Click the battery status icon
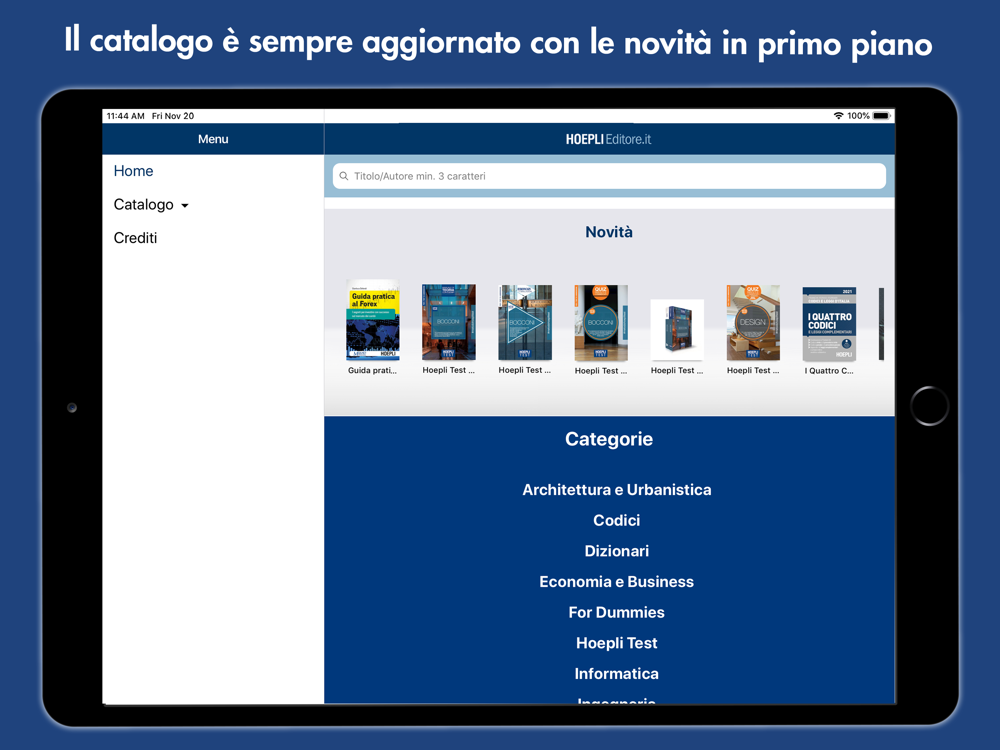The height and width of the screenshot is (750, 1000). coord(881,115)
